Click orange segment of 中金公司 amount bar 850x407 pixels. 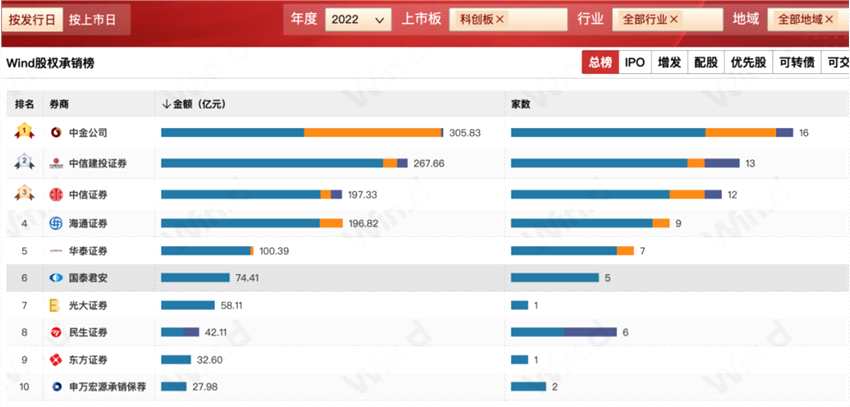click(372, 133)
